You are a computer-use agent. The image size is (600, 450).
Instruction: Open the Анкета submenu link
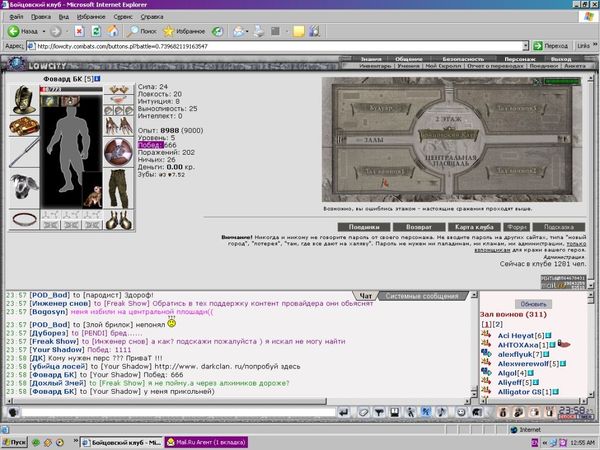point(575,66)
